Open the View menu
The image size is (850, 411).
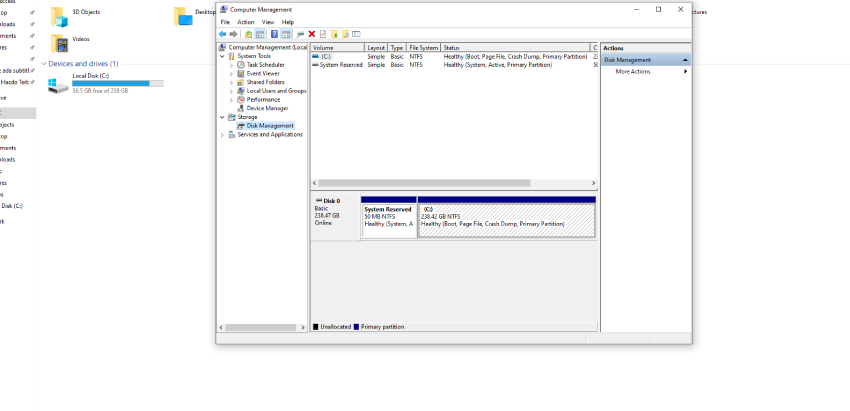point(268,22)
